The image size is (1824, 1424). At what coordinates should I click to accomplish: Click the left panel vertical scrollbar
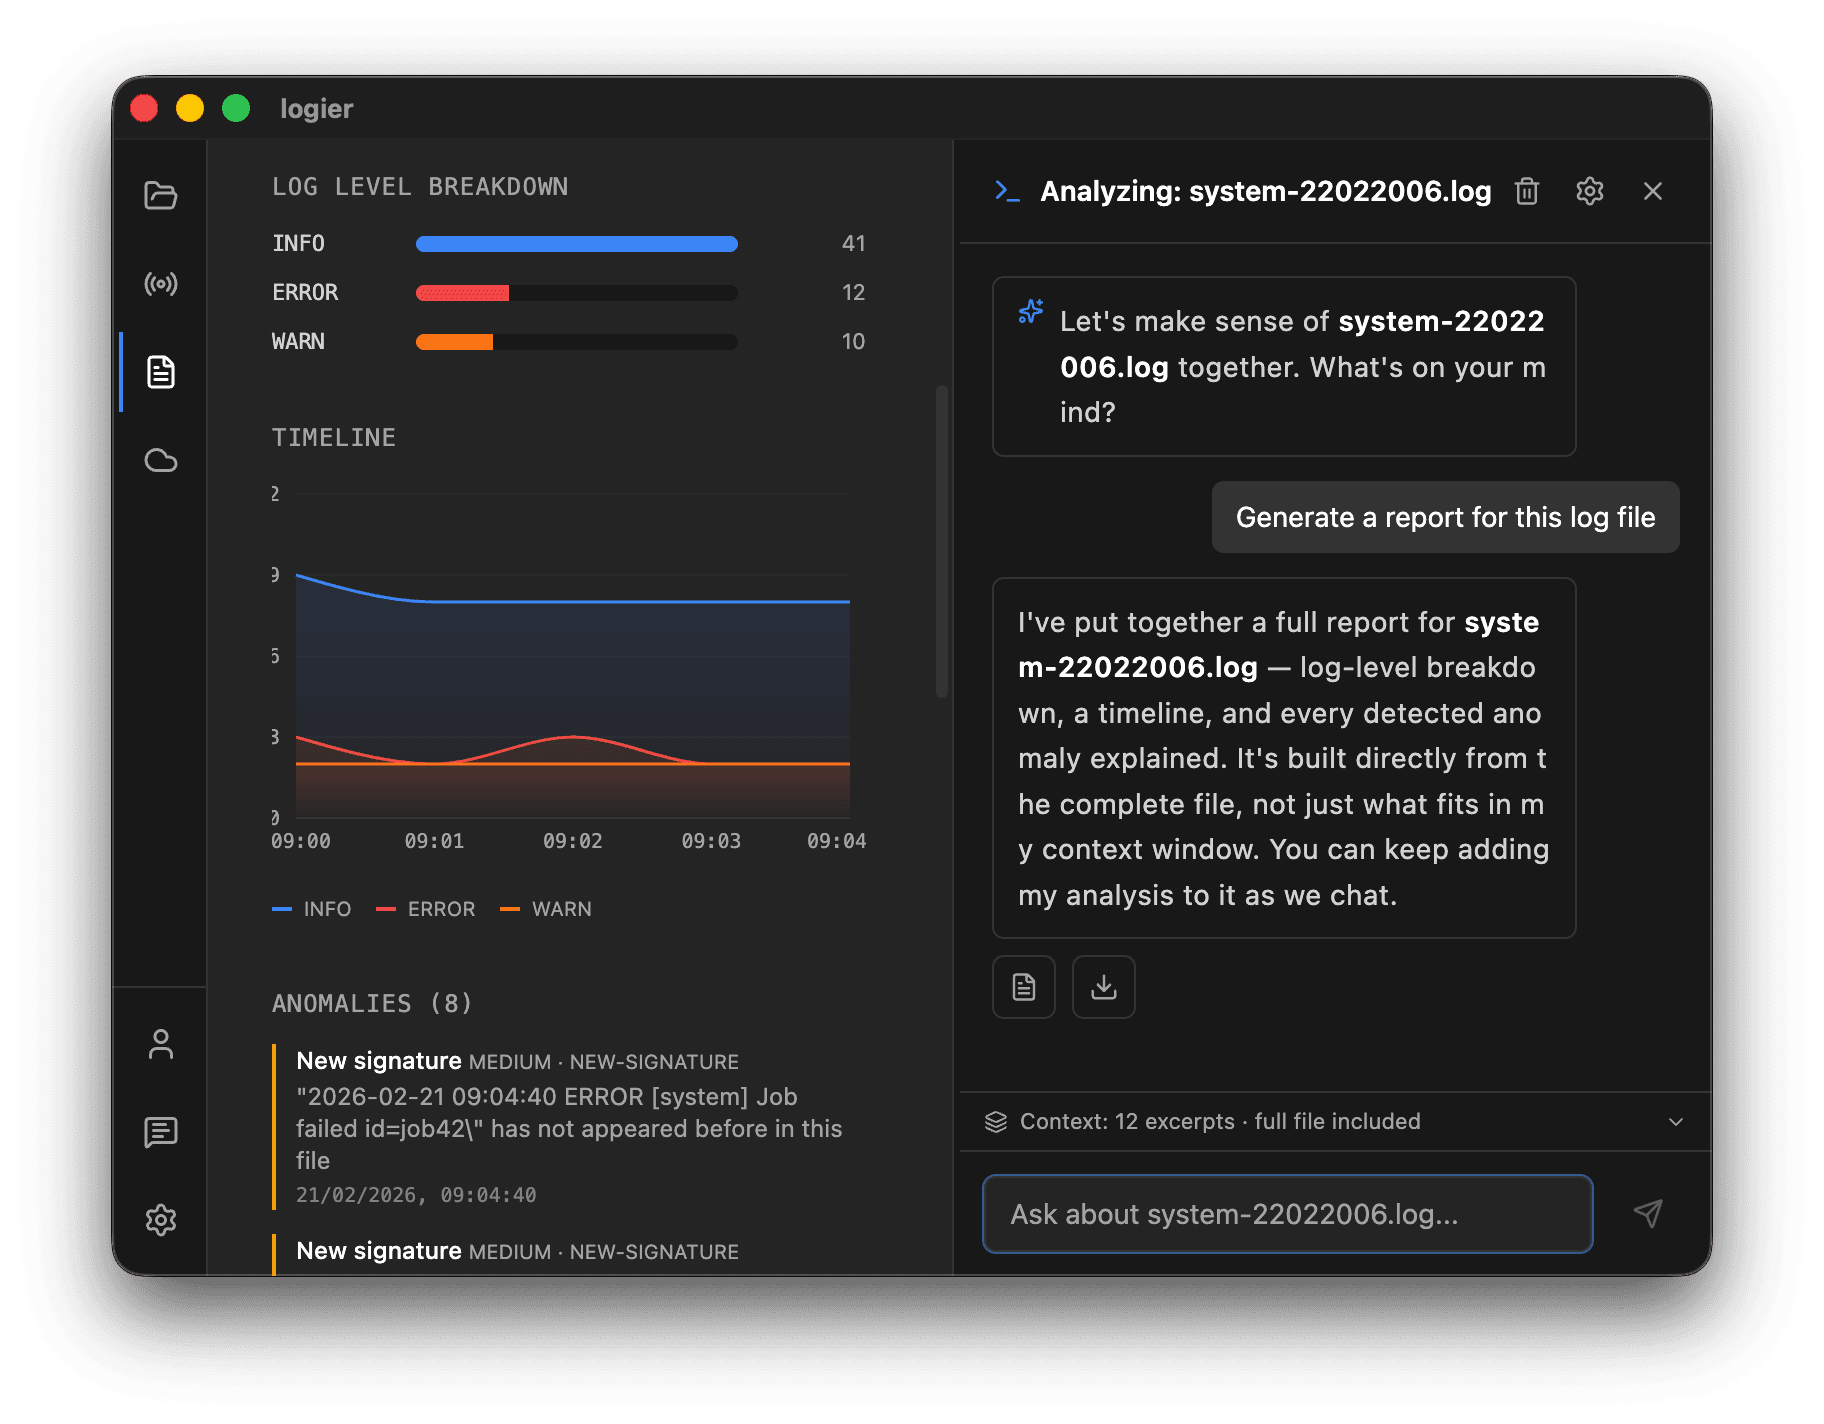coord(941,540)
